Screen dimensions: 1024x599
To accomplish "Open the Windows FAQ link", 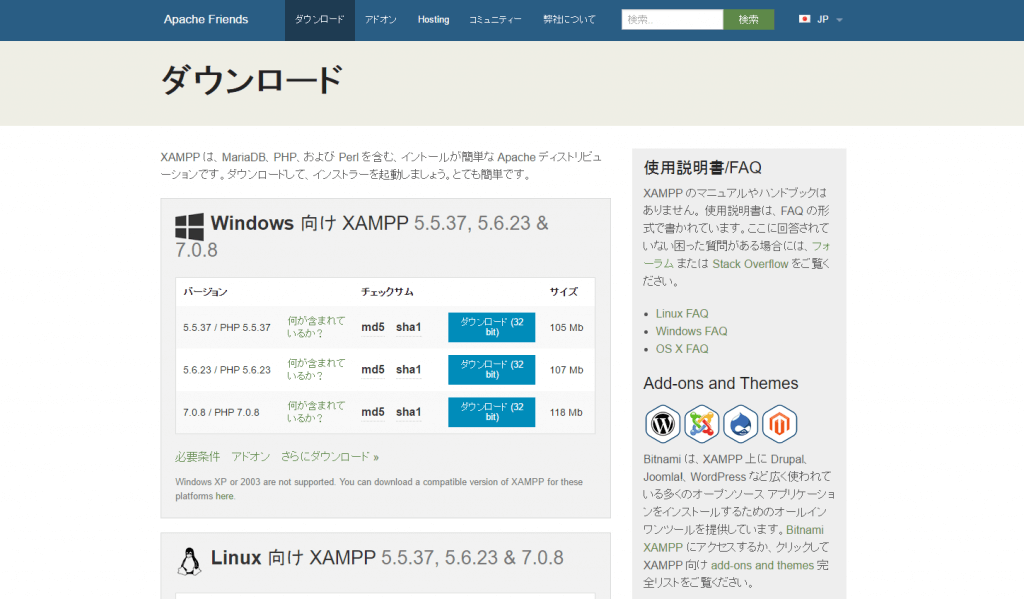I will click(x=691, y=331).
